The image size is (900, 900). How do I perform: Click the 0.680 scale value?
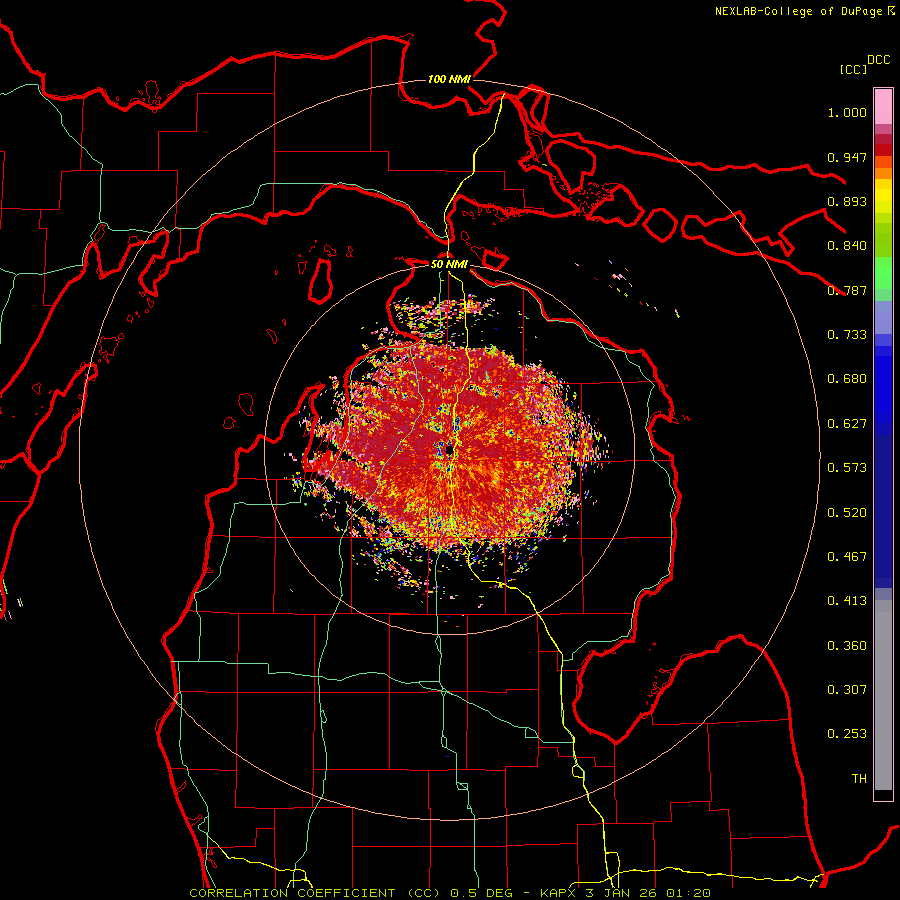[847, 379]
